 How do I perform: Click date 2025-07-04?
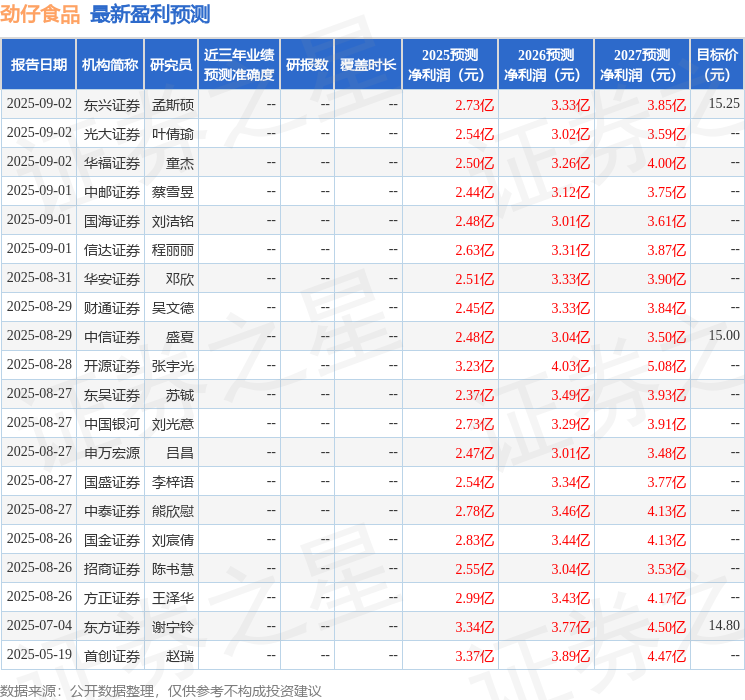(39, 625)
